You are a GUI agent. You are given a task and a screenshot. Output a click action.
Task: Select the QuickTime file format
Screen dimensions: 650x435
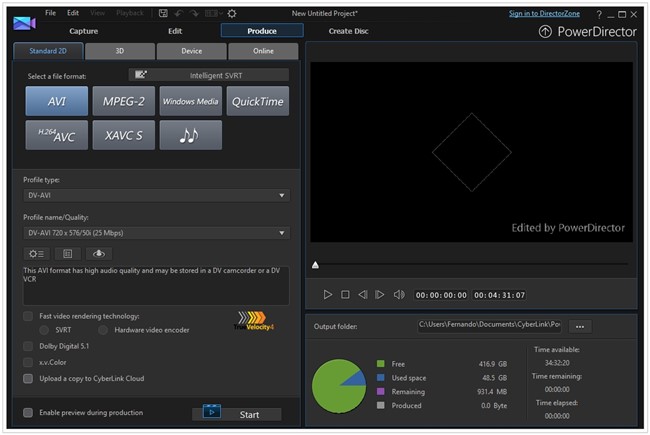click(x=258, y=101)
